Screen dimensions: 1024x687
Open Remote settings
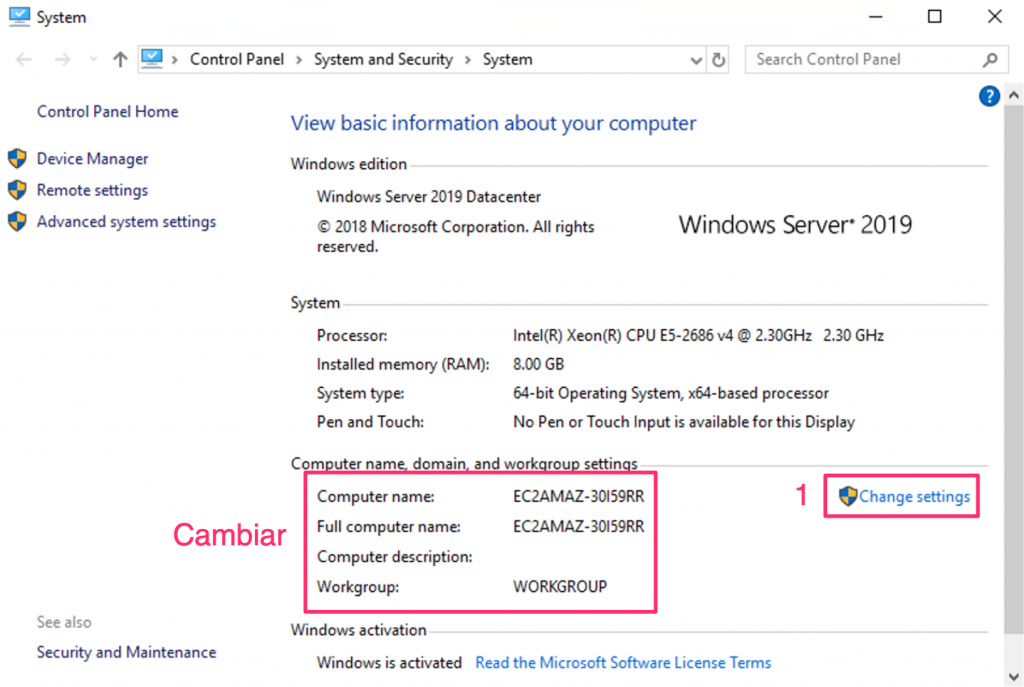92,190
